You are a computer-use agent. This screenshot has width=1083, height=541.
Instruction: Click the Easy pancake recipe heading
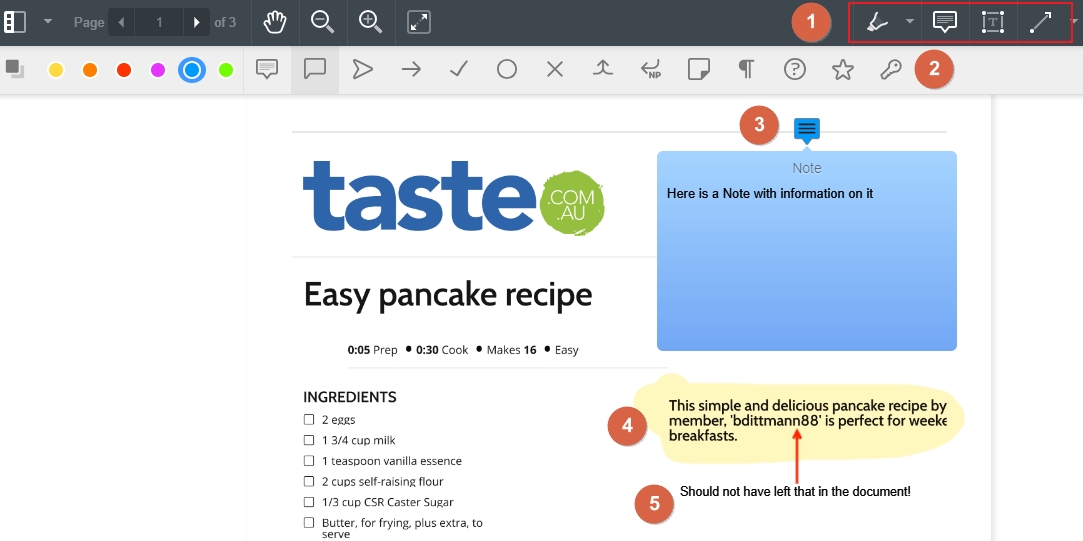tap(448, 296)
